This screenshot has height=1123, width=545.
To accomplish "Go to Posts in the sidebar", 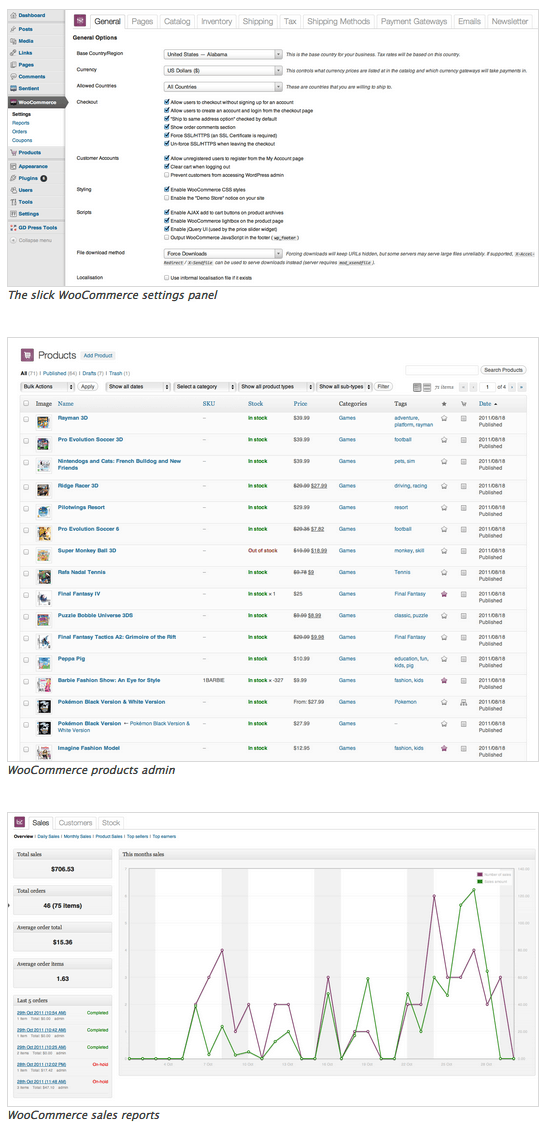I will pos(25,29).
